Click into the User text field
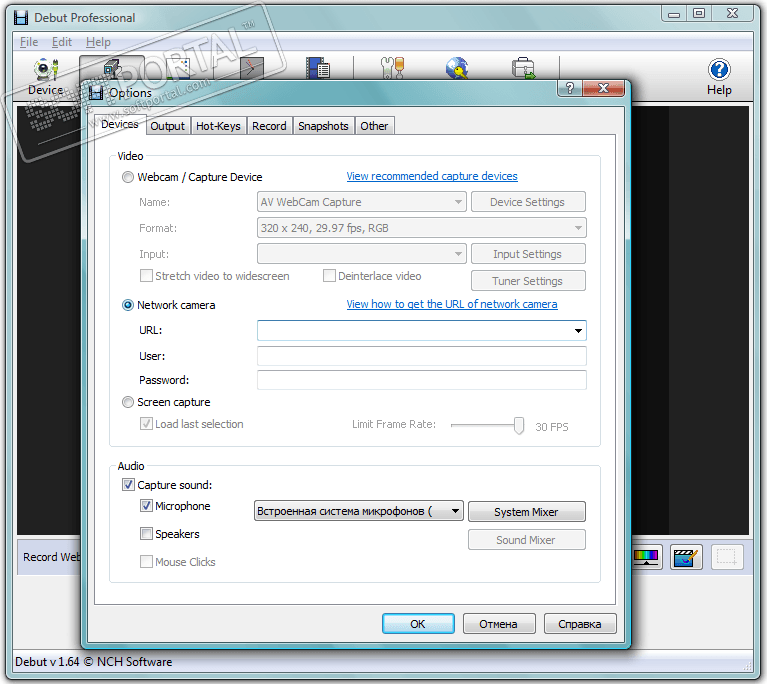The image size is (767, 684). click(x=422, y=356)
